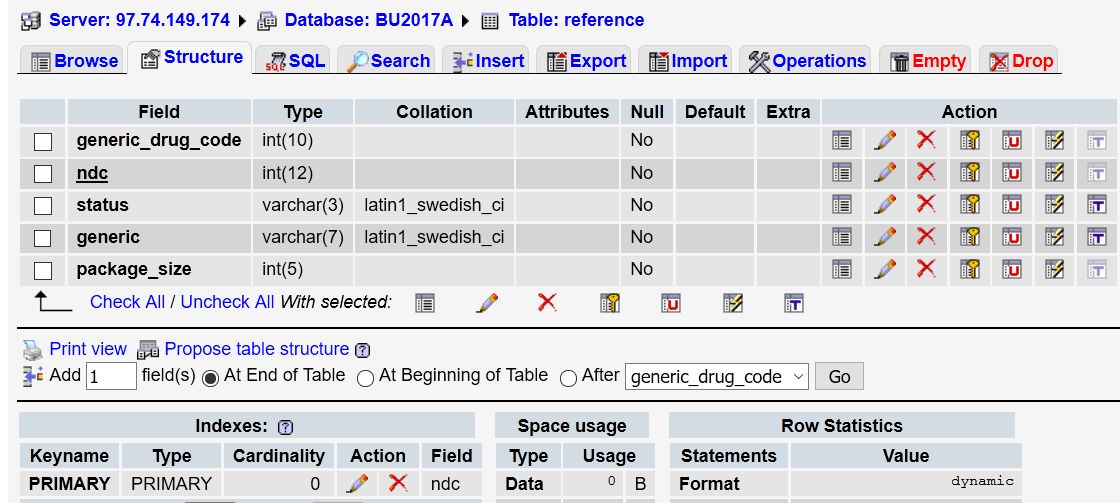Image resolution: width=1120 pixels, height=503 pixels.
Task: Set primary key icon on status row
Action: point(969,205)
